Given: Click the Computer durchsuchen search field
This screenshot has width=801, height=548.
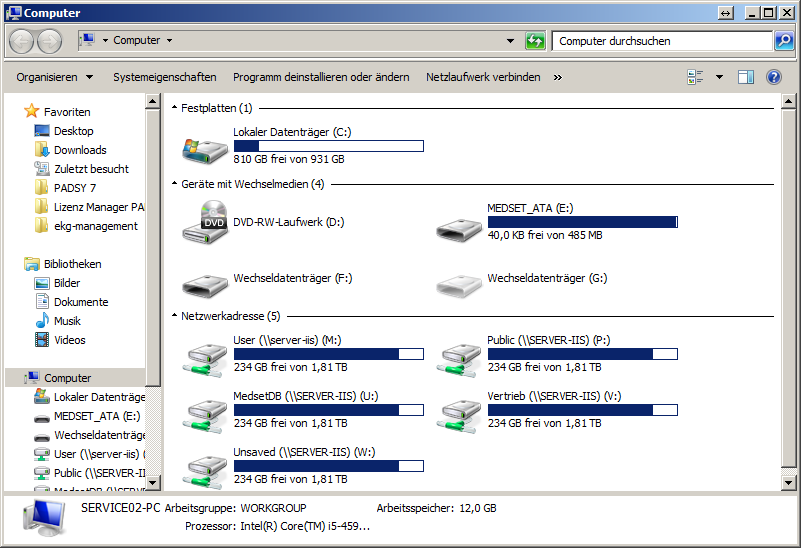Looking at the screenshot, I should pos(660,41).
